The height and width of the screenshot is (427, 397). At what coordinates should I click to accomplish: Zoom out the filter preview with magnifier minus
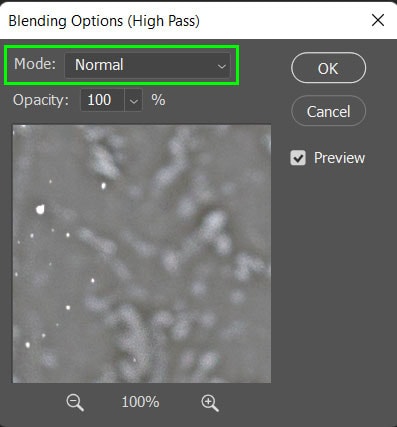(x=75, y=402)
